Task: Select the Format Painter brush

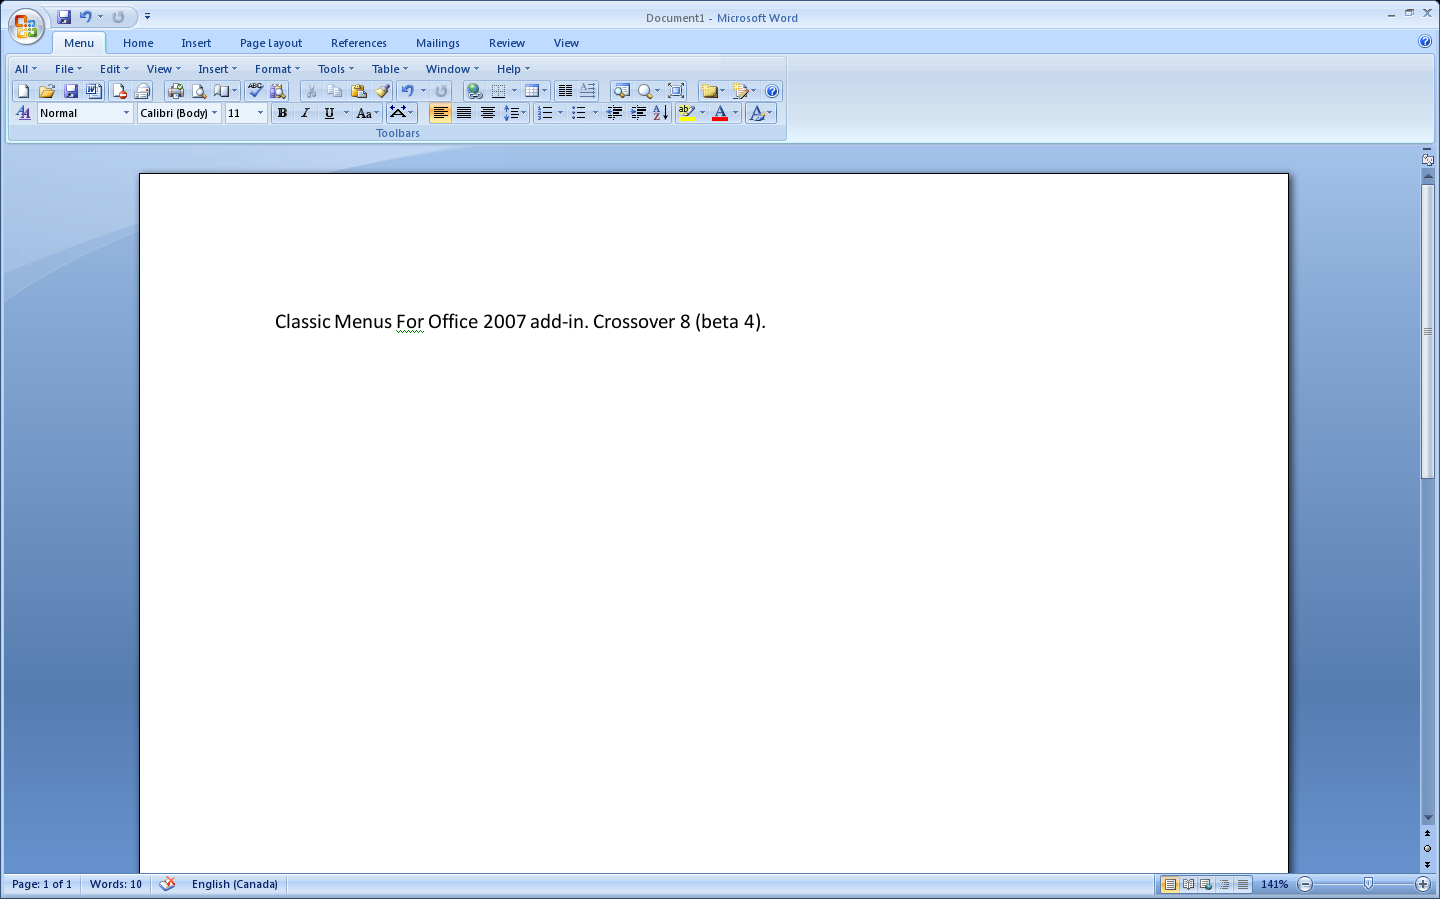Action: pyautogui.click(x=382, y=91)
